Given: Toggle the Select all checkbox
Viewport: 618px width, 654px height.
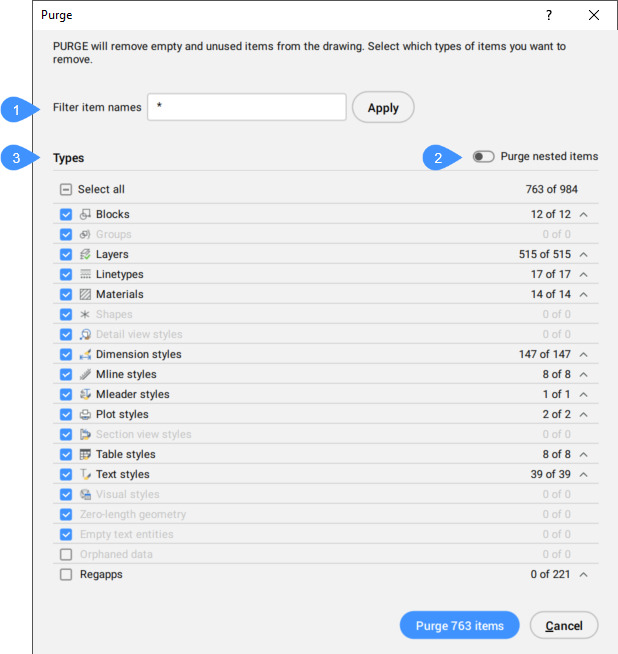Looking at the screenshot, I should click(66, 189).
